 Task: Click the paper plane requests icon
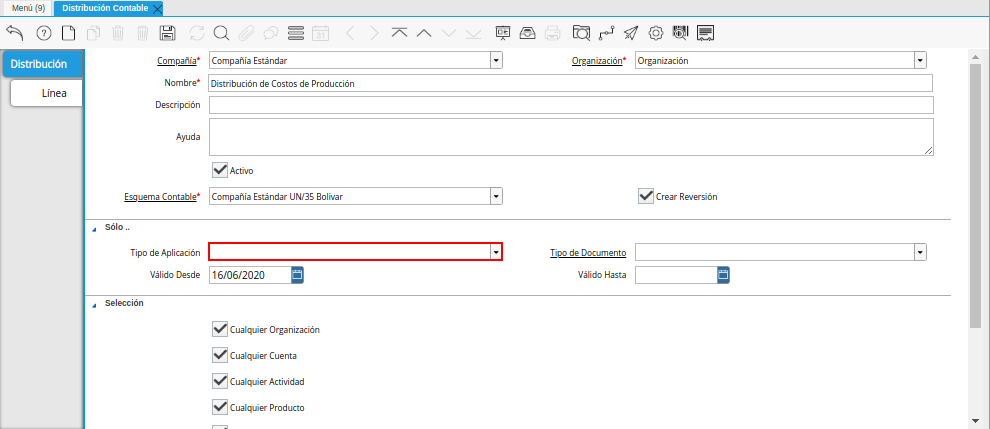click(631, 33)
